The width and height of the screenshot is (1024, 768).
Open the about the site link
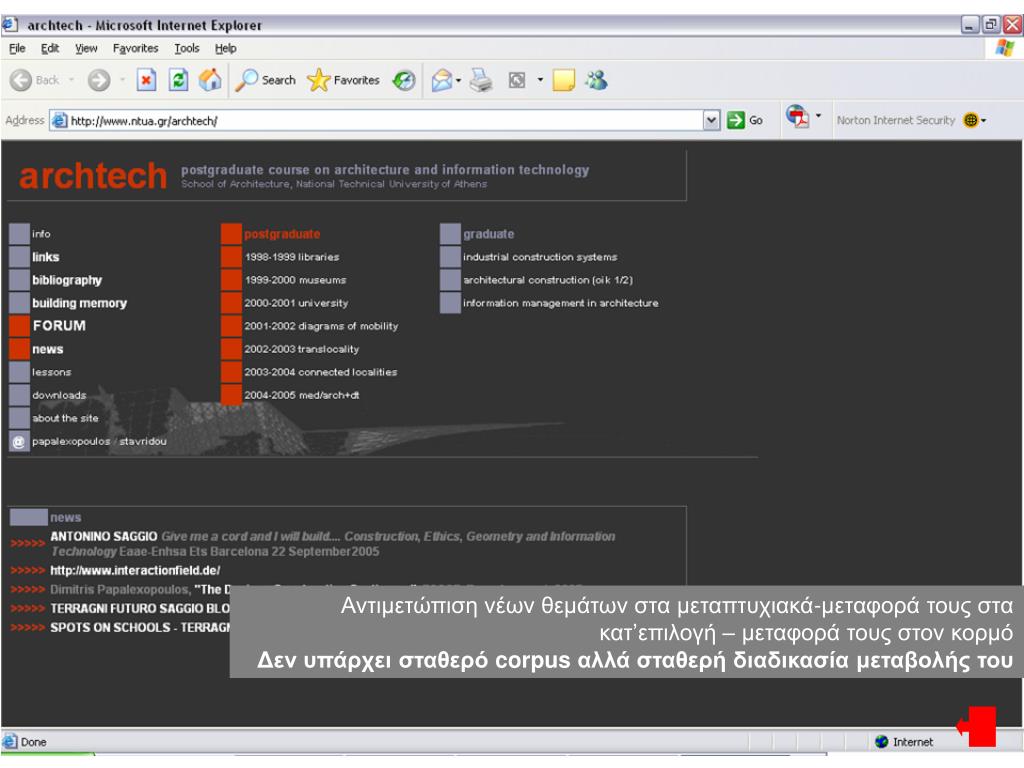(65, 418)
